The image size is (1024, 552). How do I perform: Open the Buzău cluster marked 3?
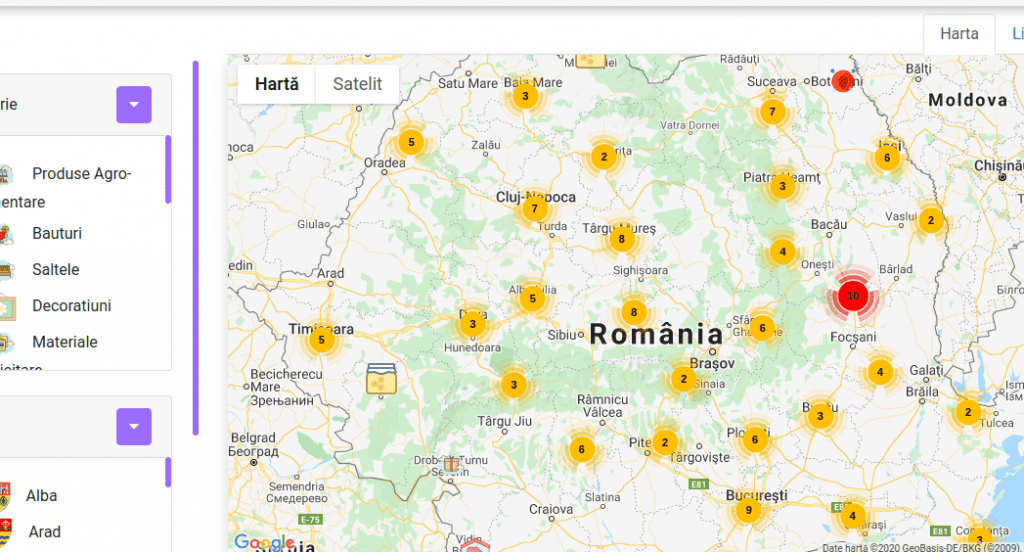(x=820, y=415)
